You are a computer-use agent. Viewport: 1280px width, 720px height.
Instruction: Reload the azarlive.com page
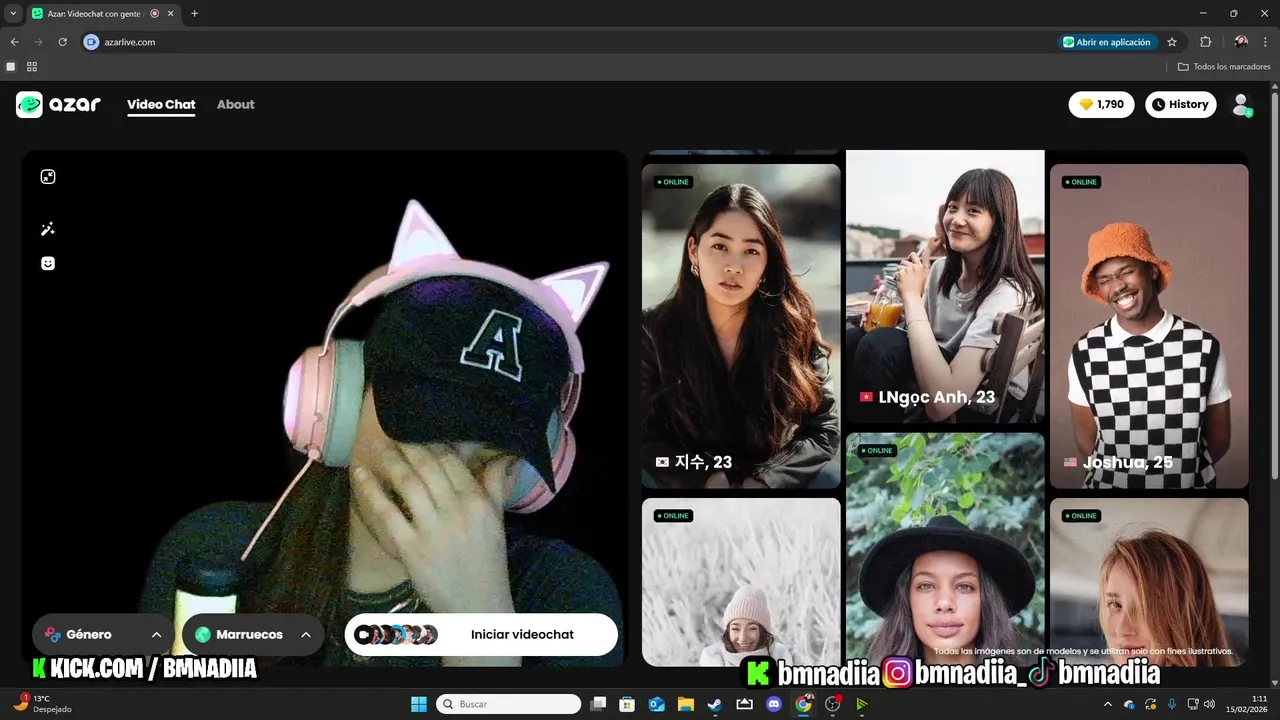[62, 42]
